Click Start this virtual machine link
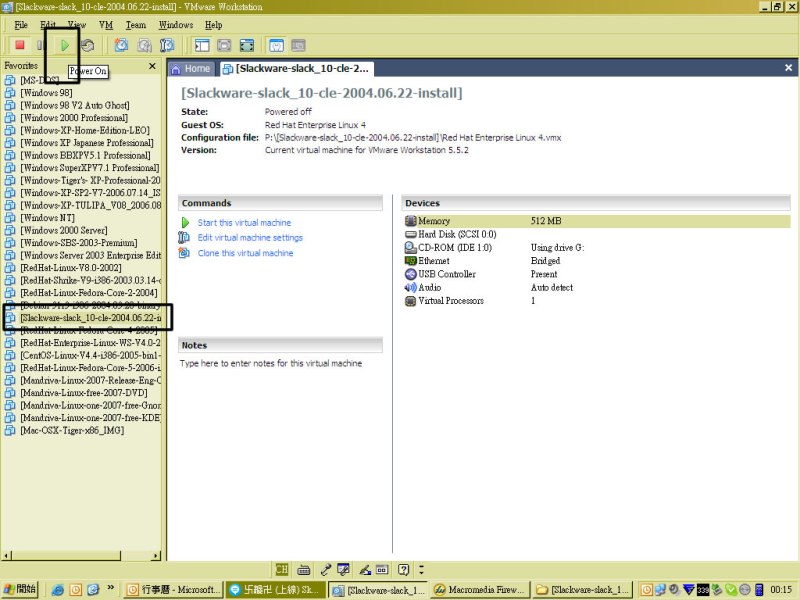800x600 pixels. (x=244, y=222)
